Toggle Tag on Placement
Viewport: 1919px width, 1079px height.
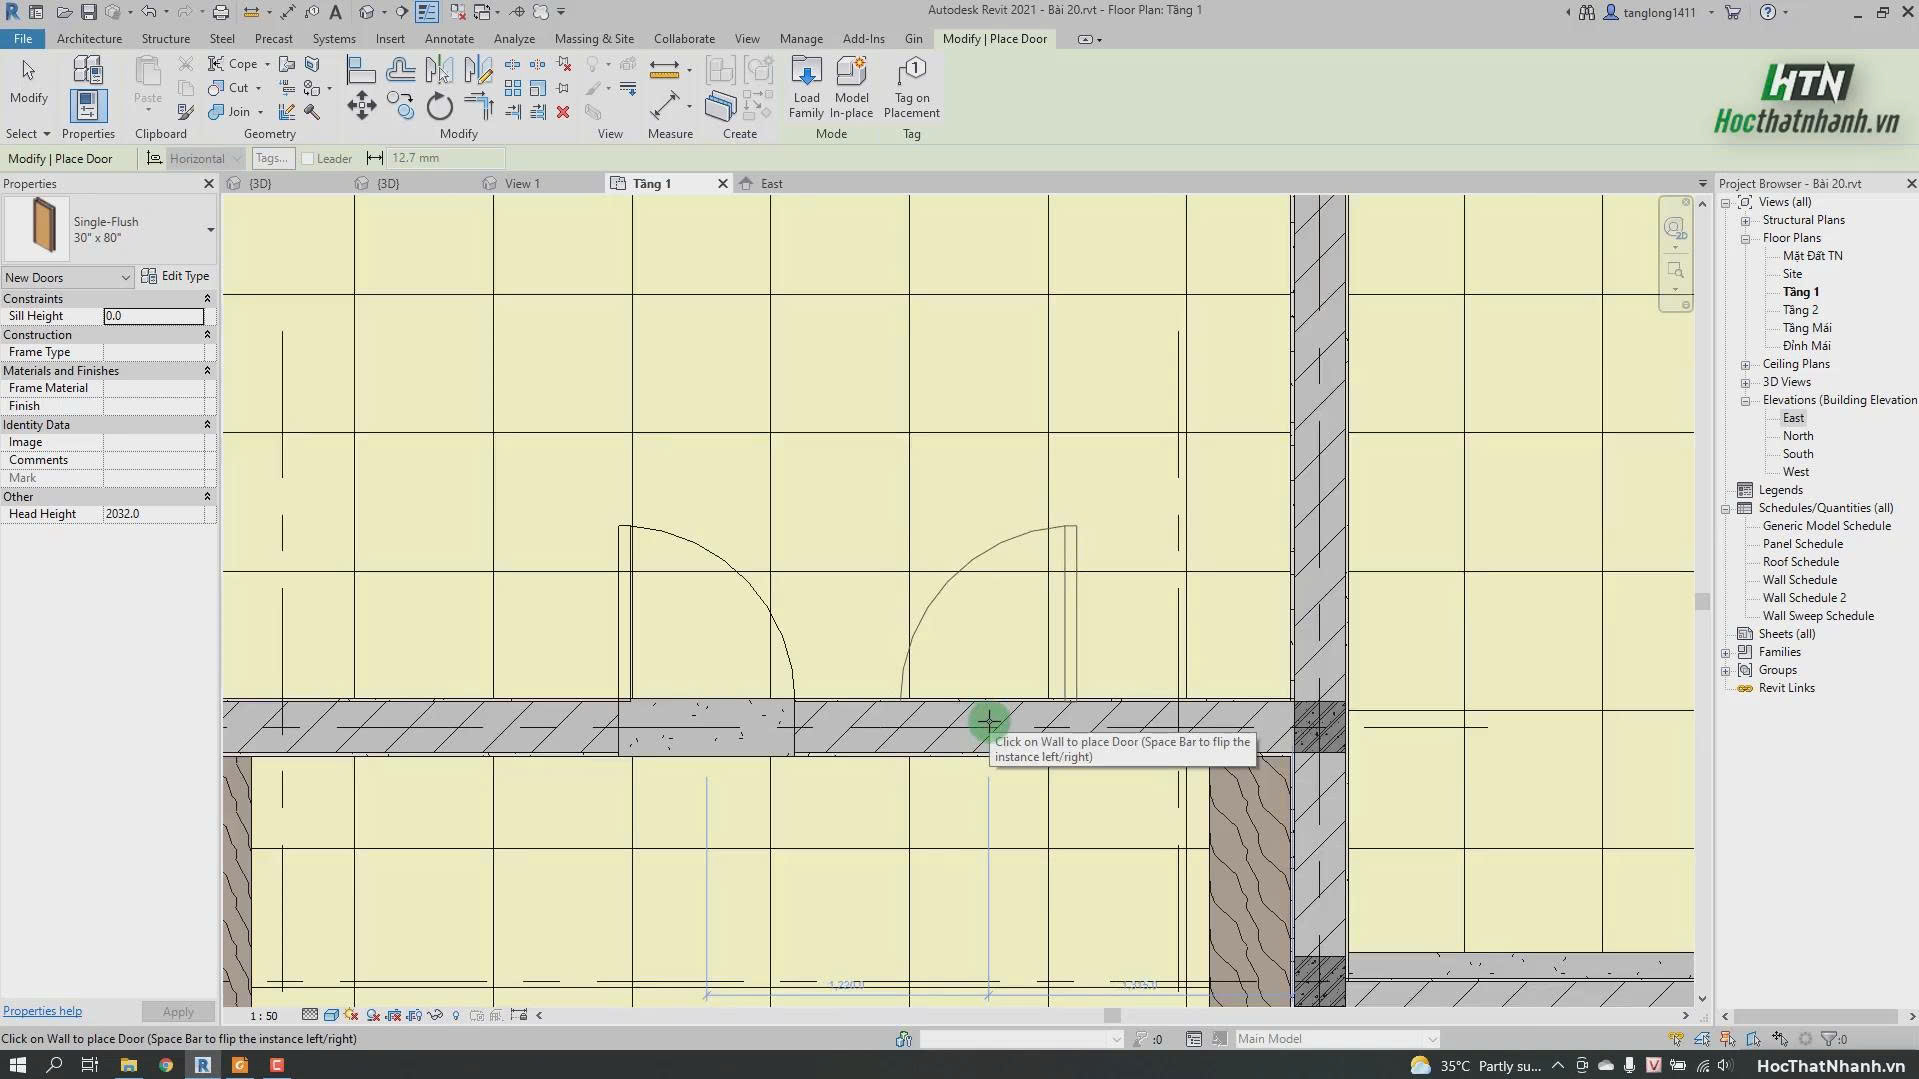coord(911,87)
